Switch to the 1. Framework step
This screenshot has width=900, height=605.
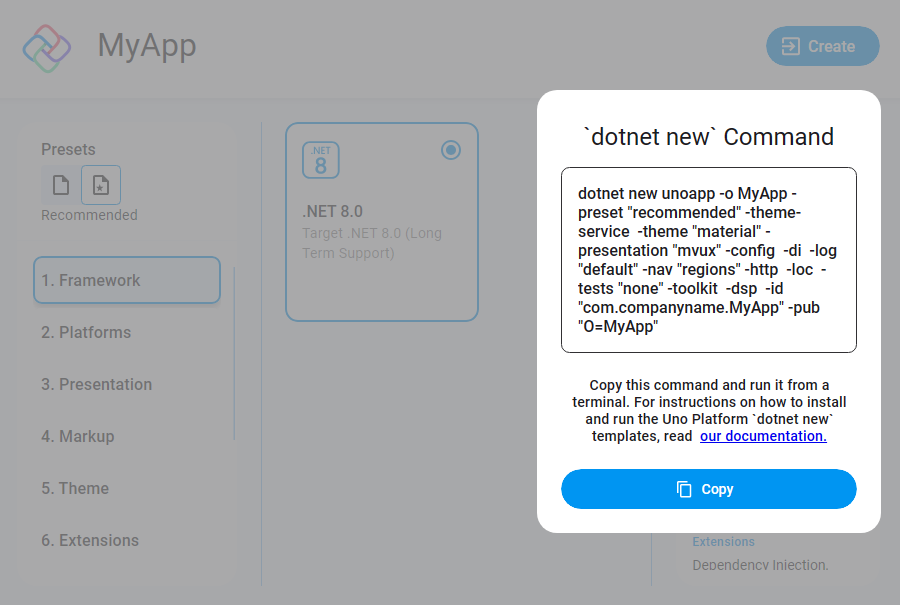(126, 280)
